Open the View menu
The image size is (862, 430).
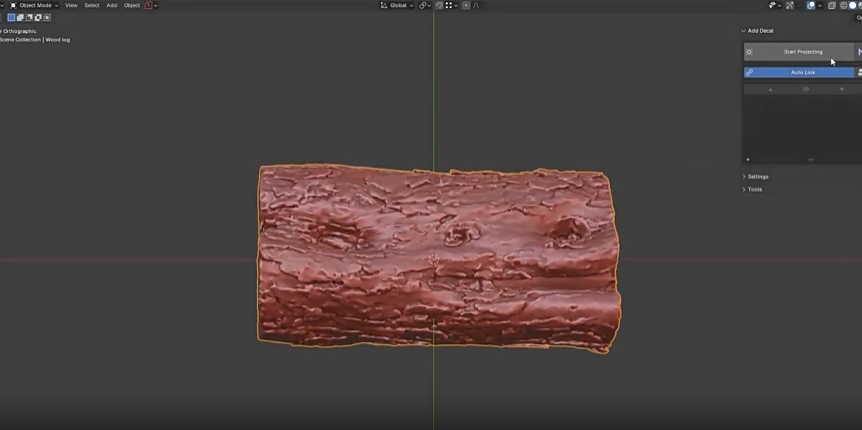point(71,5)
